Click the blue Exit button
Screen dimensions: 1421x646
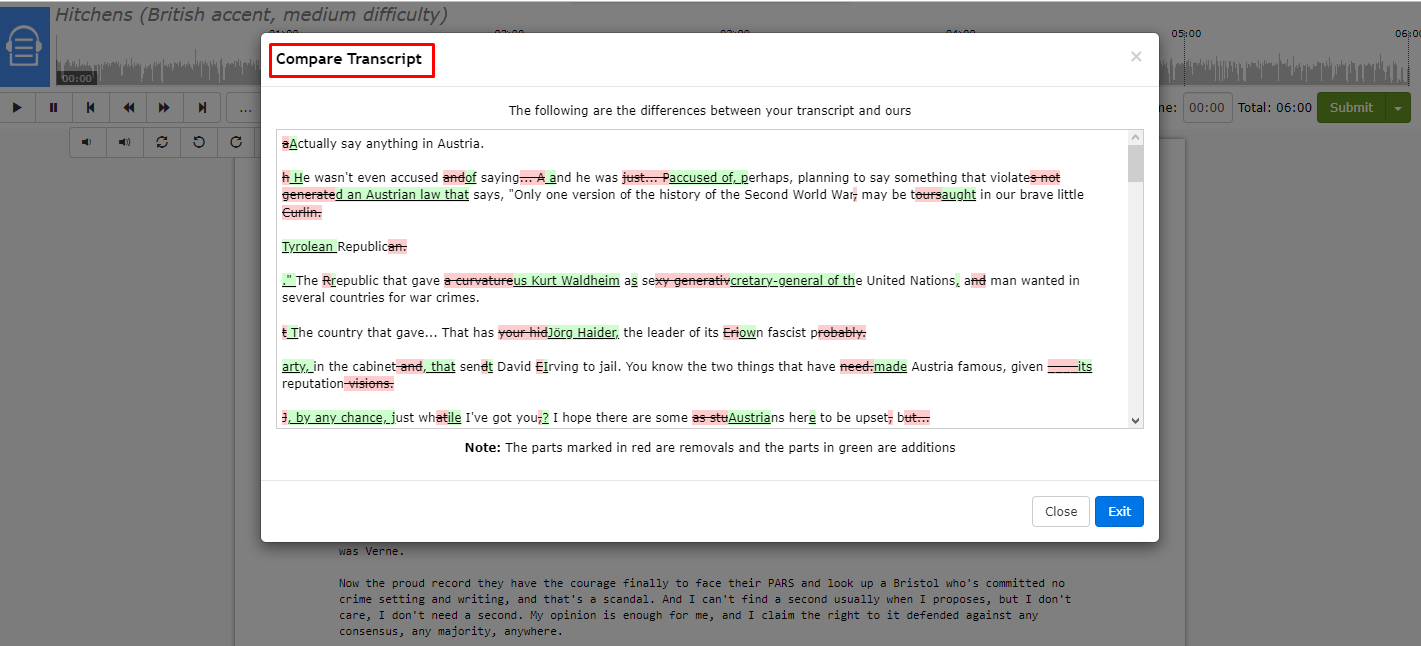pyautogui.click(x=1119, y=511)
